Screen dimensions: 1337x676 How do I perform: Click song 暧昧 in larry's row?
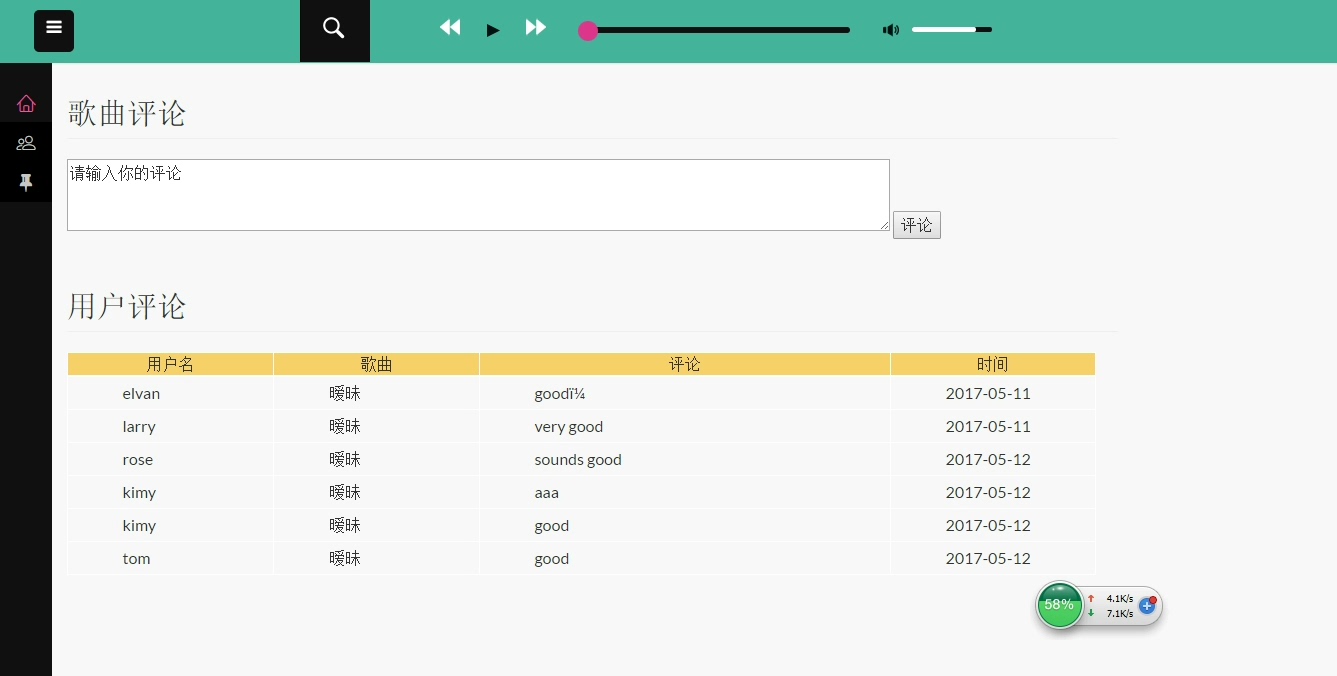345,427
